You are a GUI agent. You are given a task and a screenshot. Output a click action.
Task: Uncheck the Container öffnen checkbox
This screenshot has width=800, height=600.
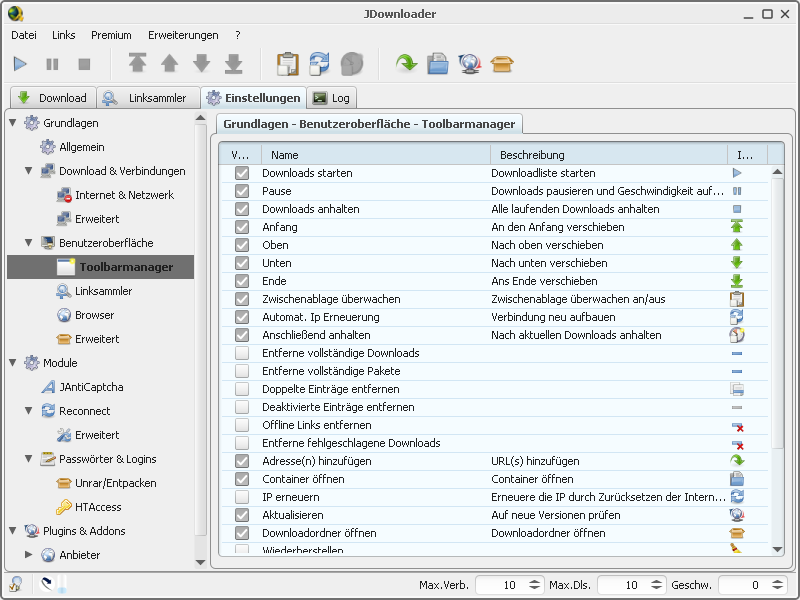coord(242,479)
